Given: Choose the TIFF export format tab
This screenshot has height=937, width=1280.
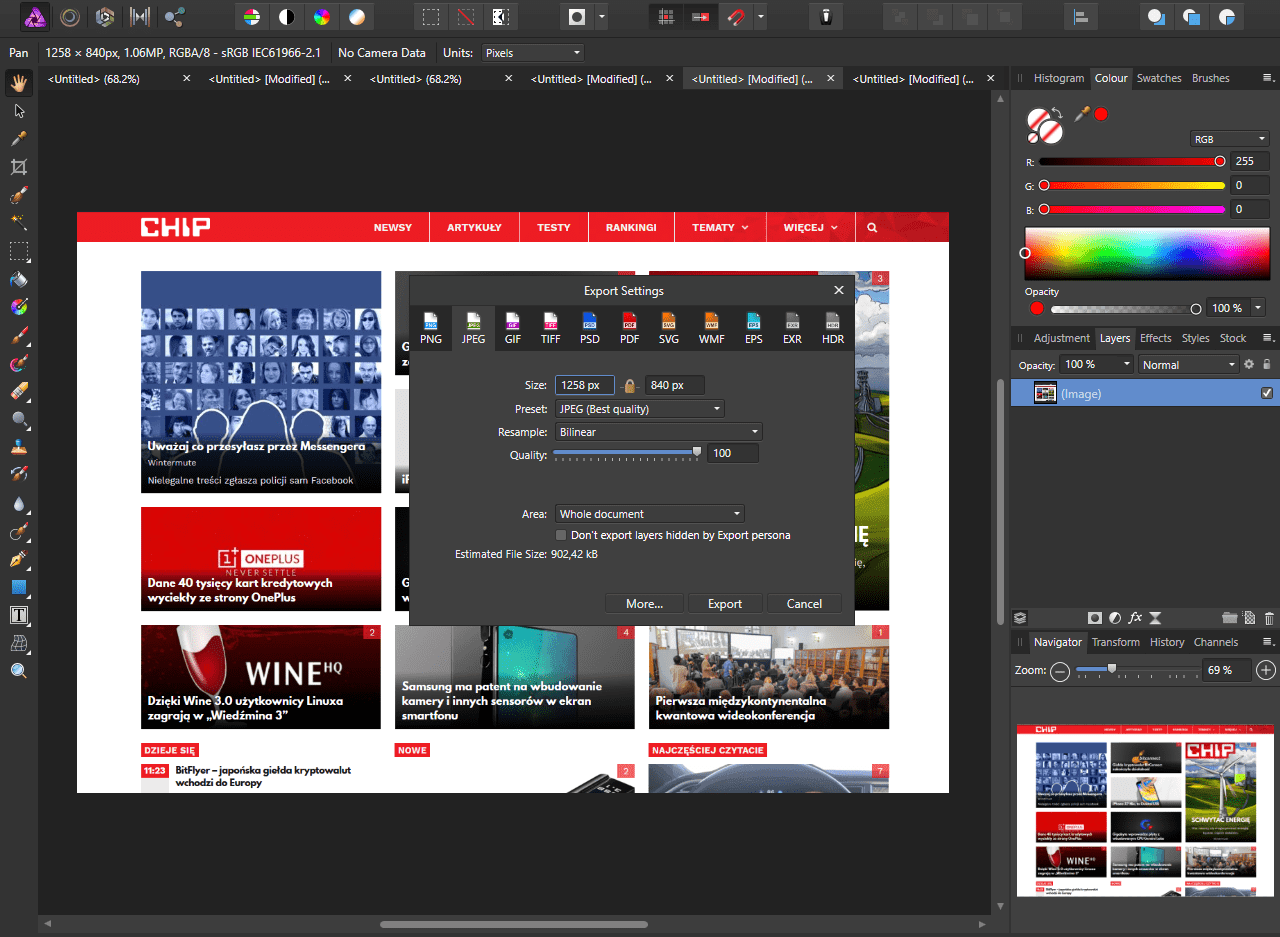Looking at the screenshot, I should (x=551, y=328).
